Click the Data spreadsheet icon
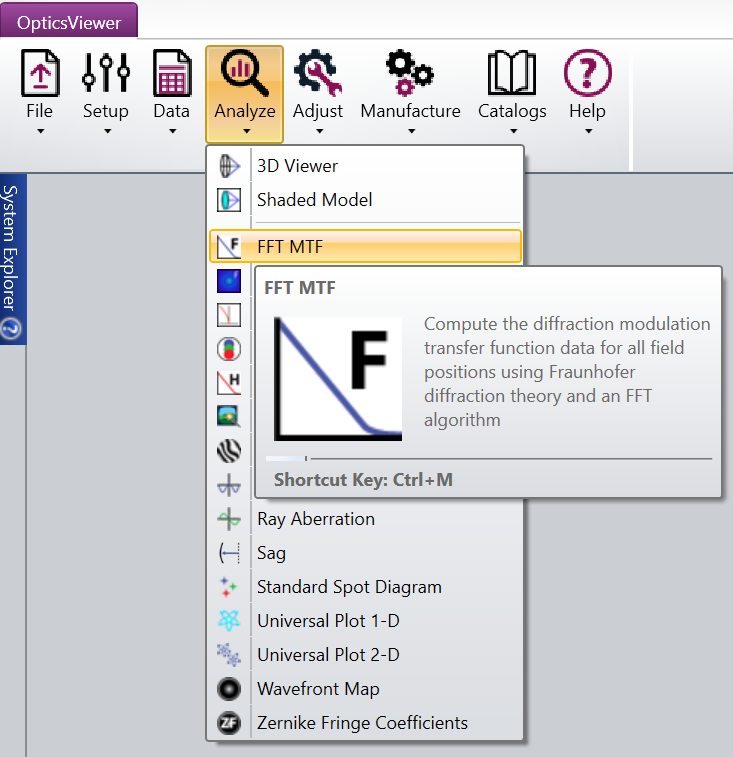The width and height of the screenshot is (733, 757). [172, 73]
